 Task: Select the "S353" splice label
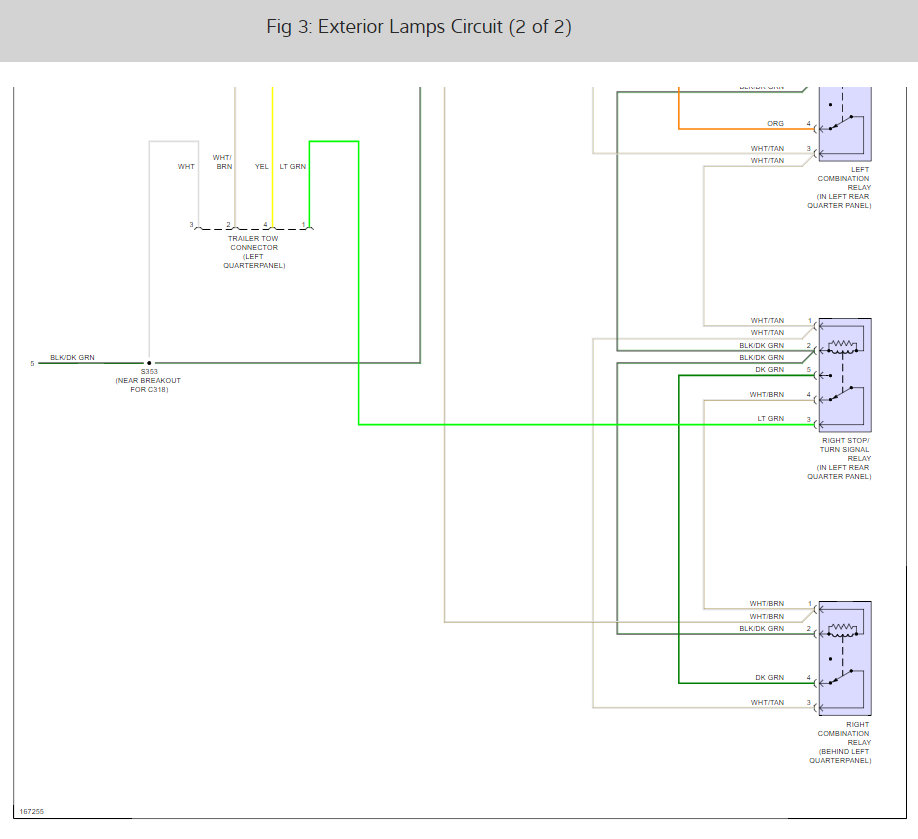click(x=149, y=371)
